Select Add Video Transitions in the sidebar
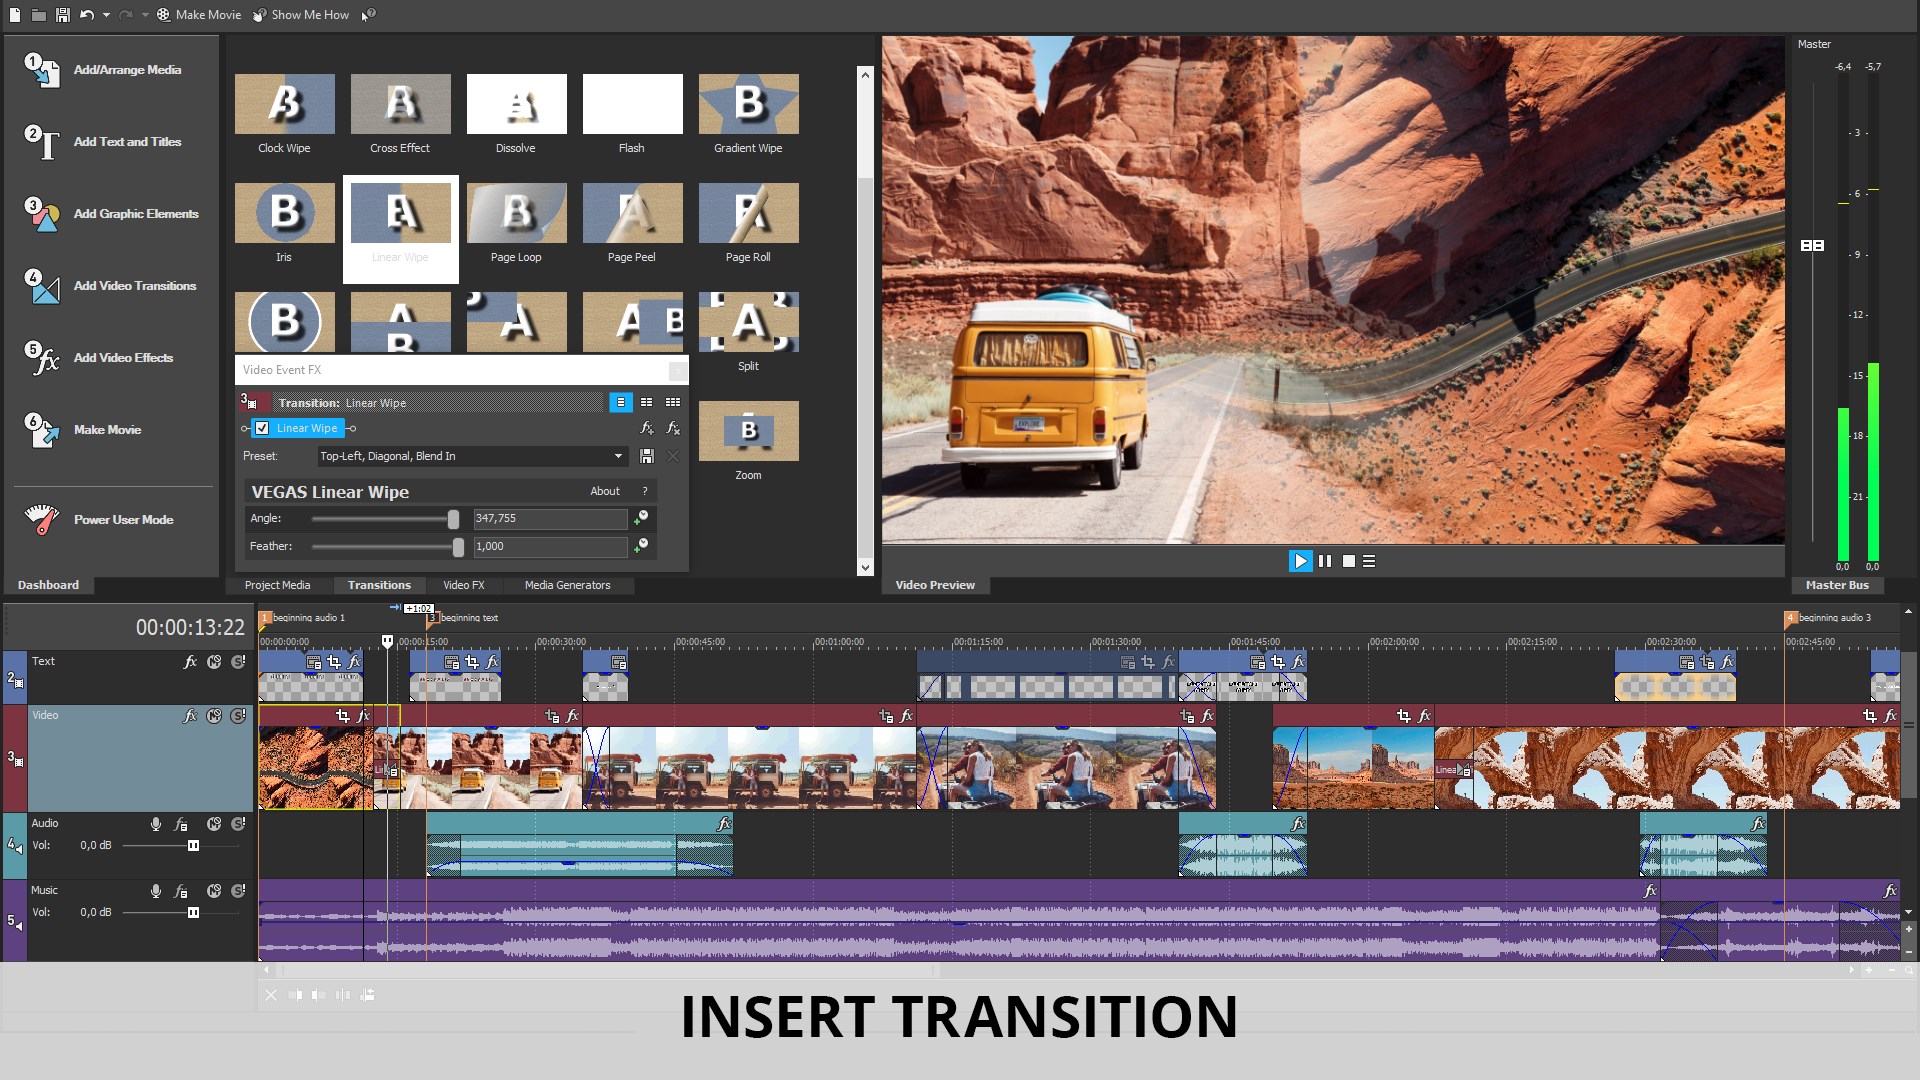This screenshot has width=1920, height=1080. (x=135, y=286)
